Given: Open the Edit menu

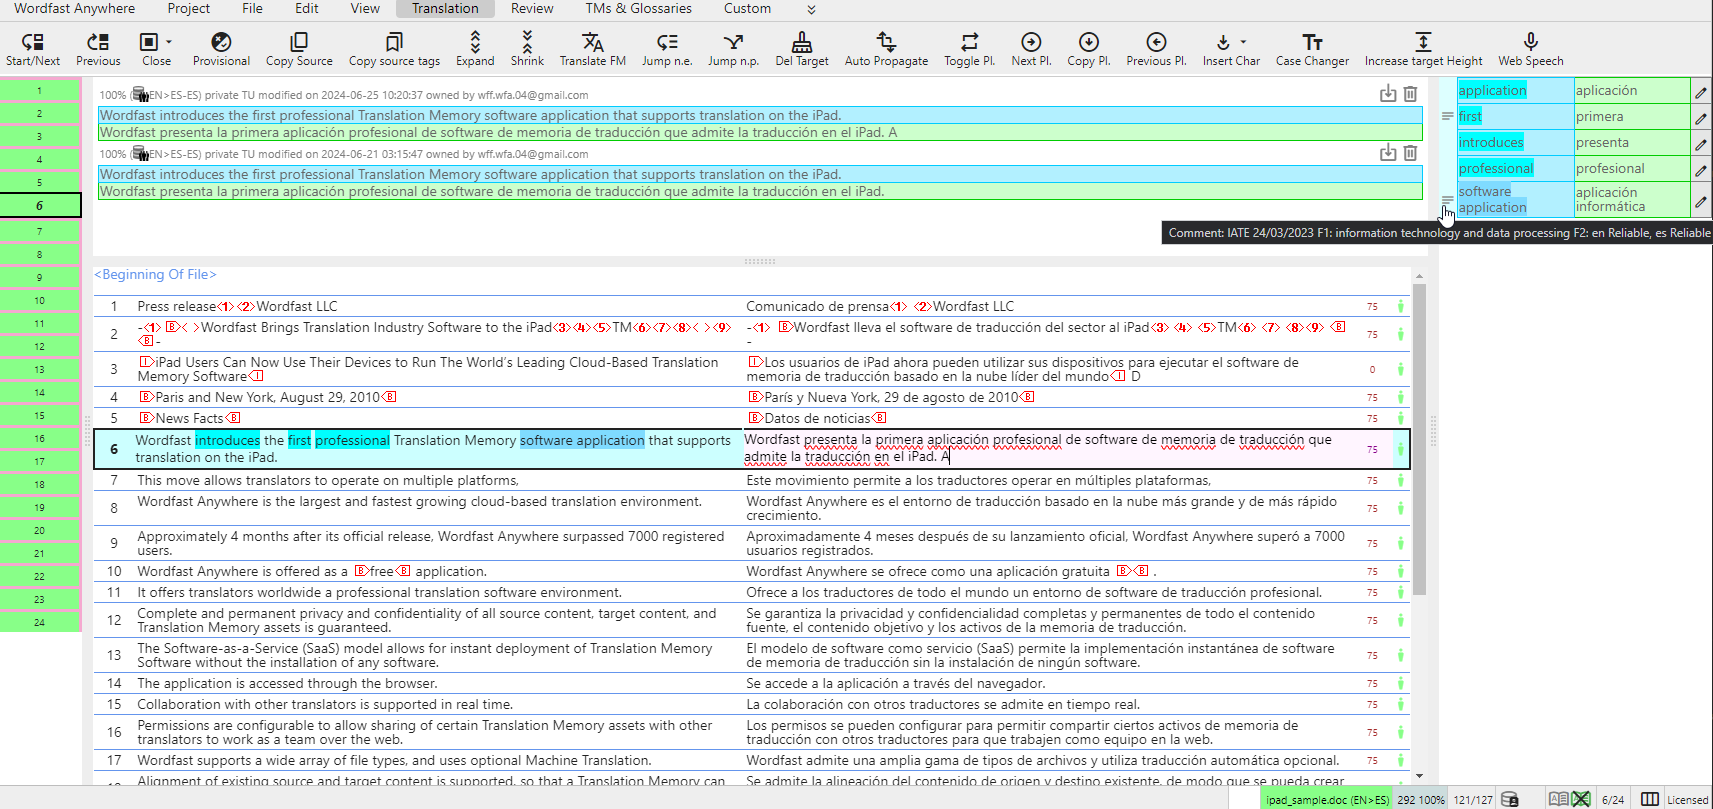Looking at the screenshot, I should click(x=307, y=8).
